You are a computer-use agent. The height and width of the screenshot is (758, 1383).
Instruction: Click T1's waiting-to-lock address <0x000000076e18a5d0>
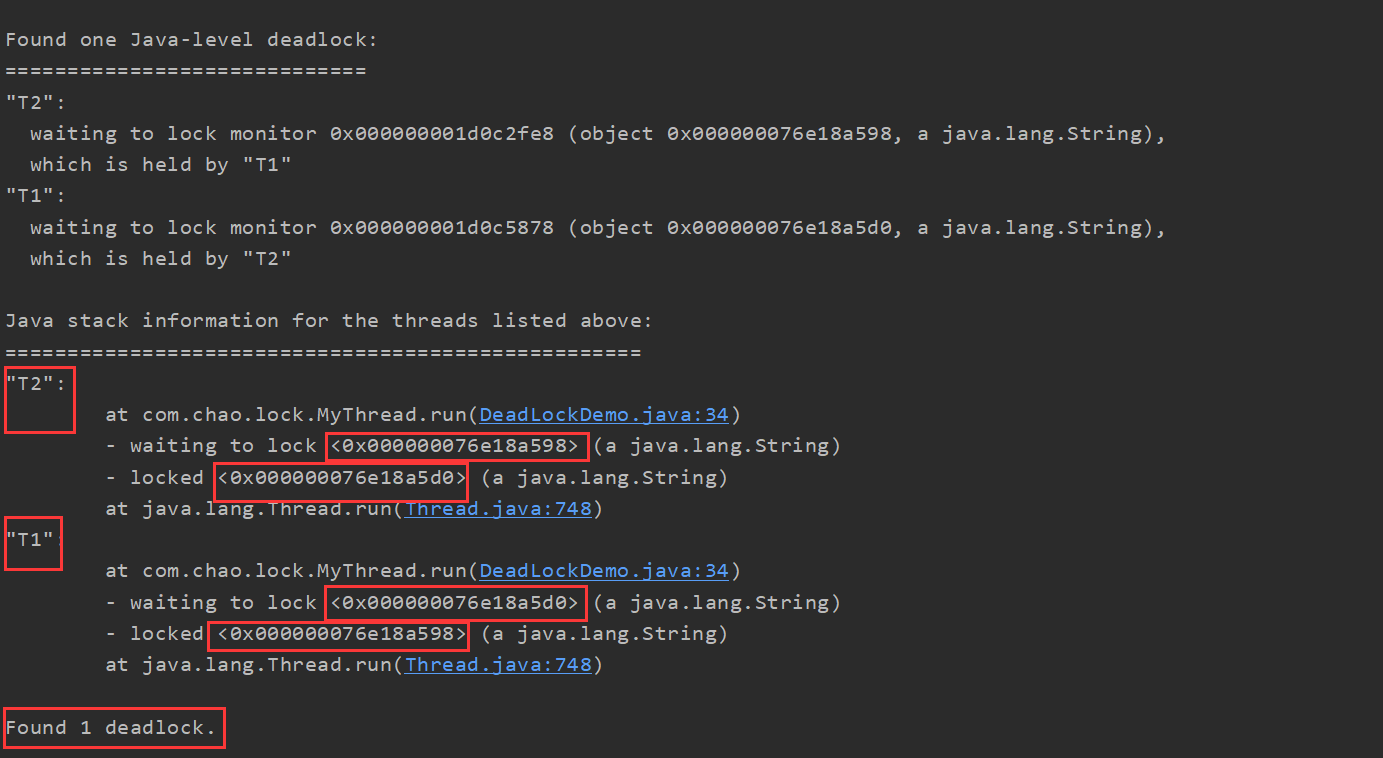pyautogui.click(x=455, y=603)
